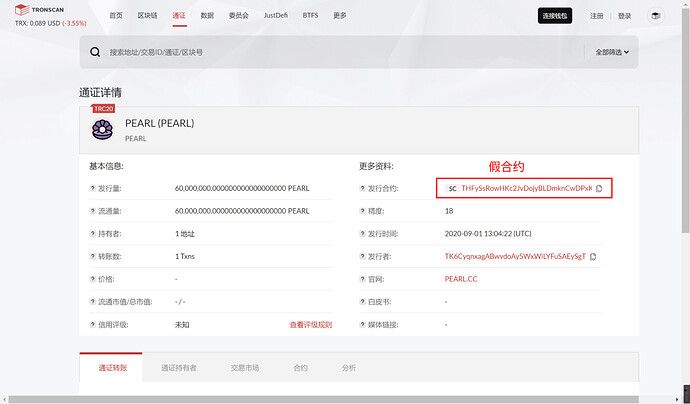
Task: Click the TRONSCAN logo
Action: pos(40,10)
